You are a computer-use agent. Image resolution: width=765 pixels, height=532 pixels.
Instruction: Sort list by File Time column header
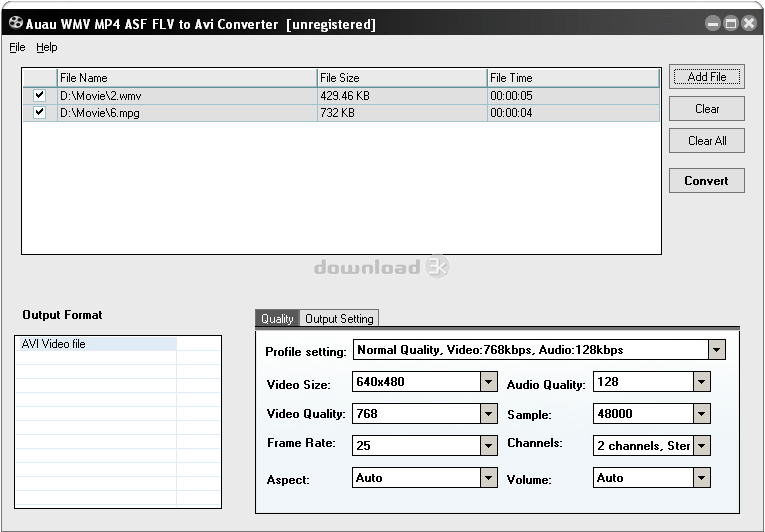tap(573, 78)
